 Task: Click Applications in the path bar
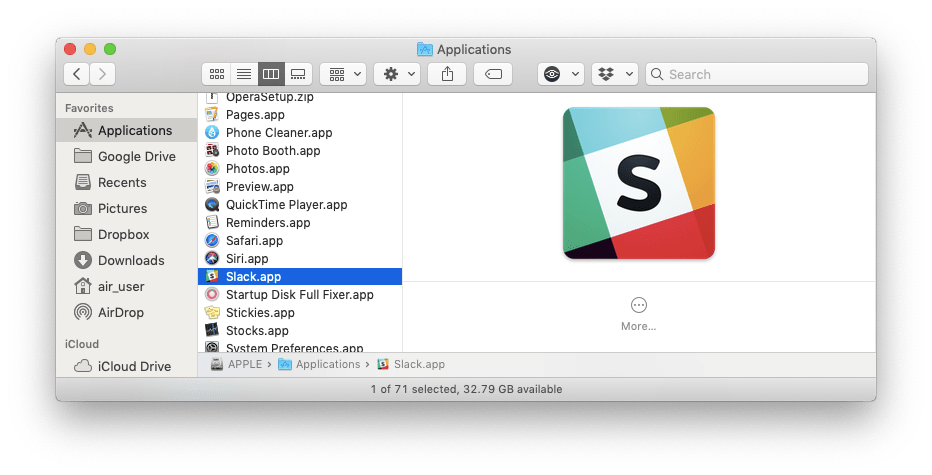[x=320, y=364]
